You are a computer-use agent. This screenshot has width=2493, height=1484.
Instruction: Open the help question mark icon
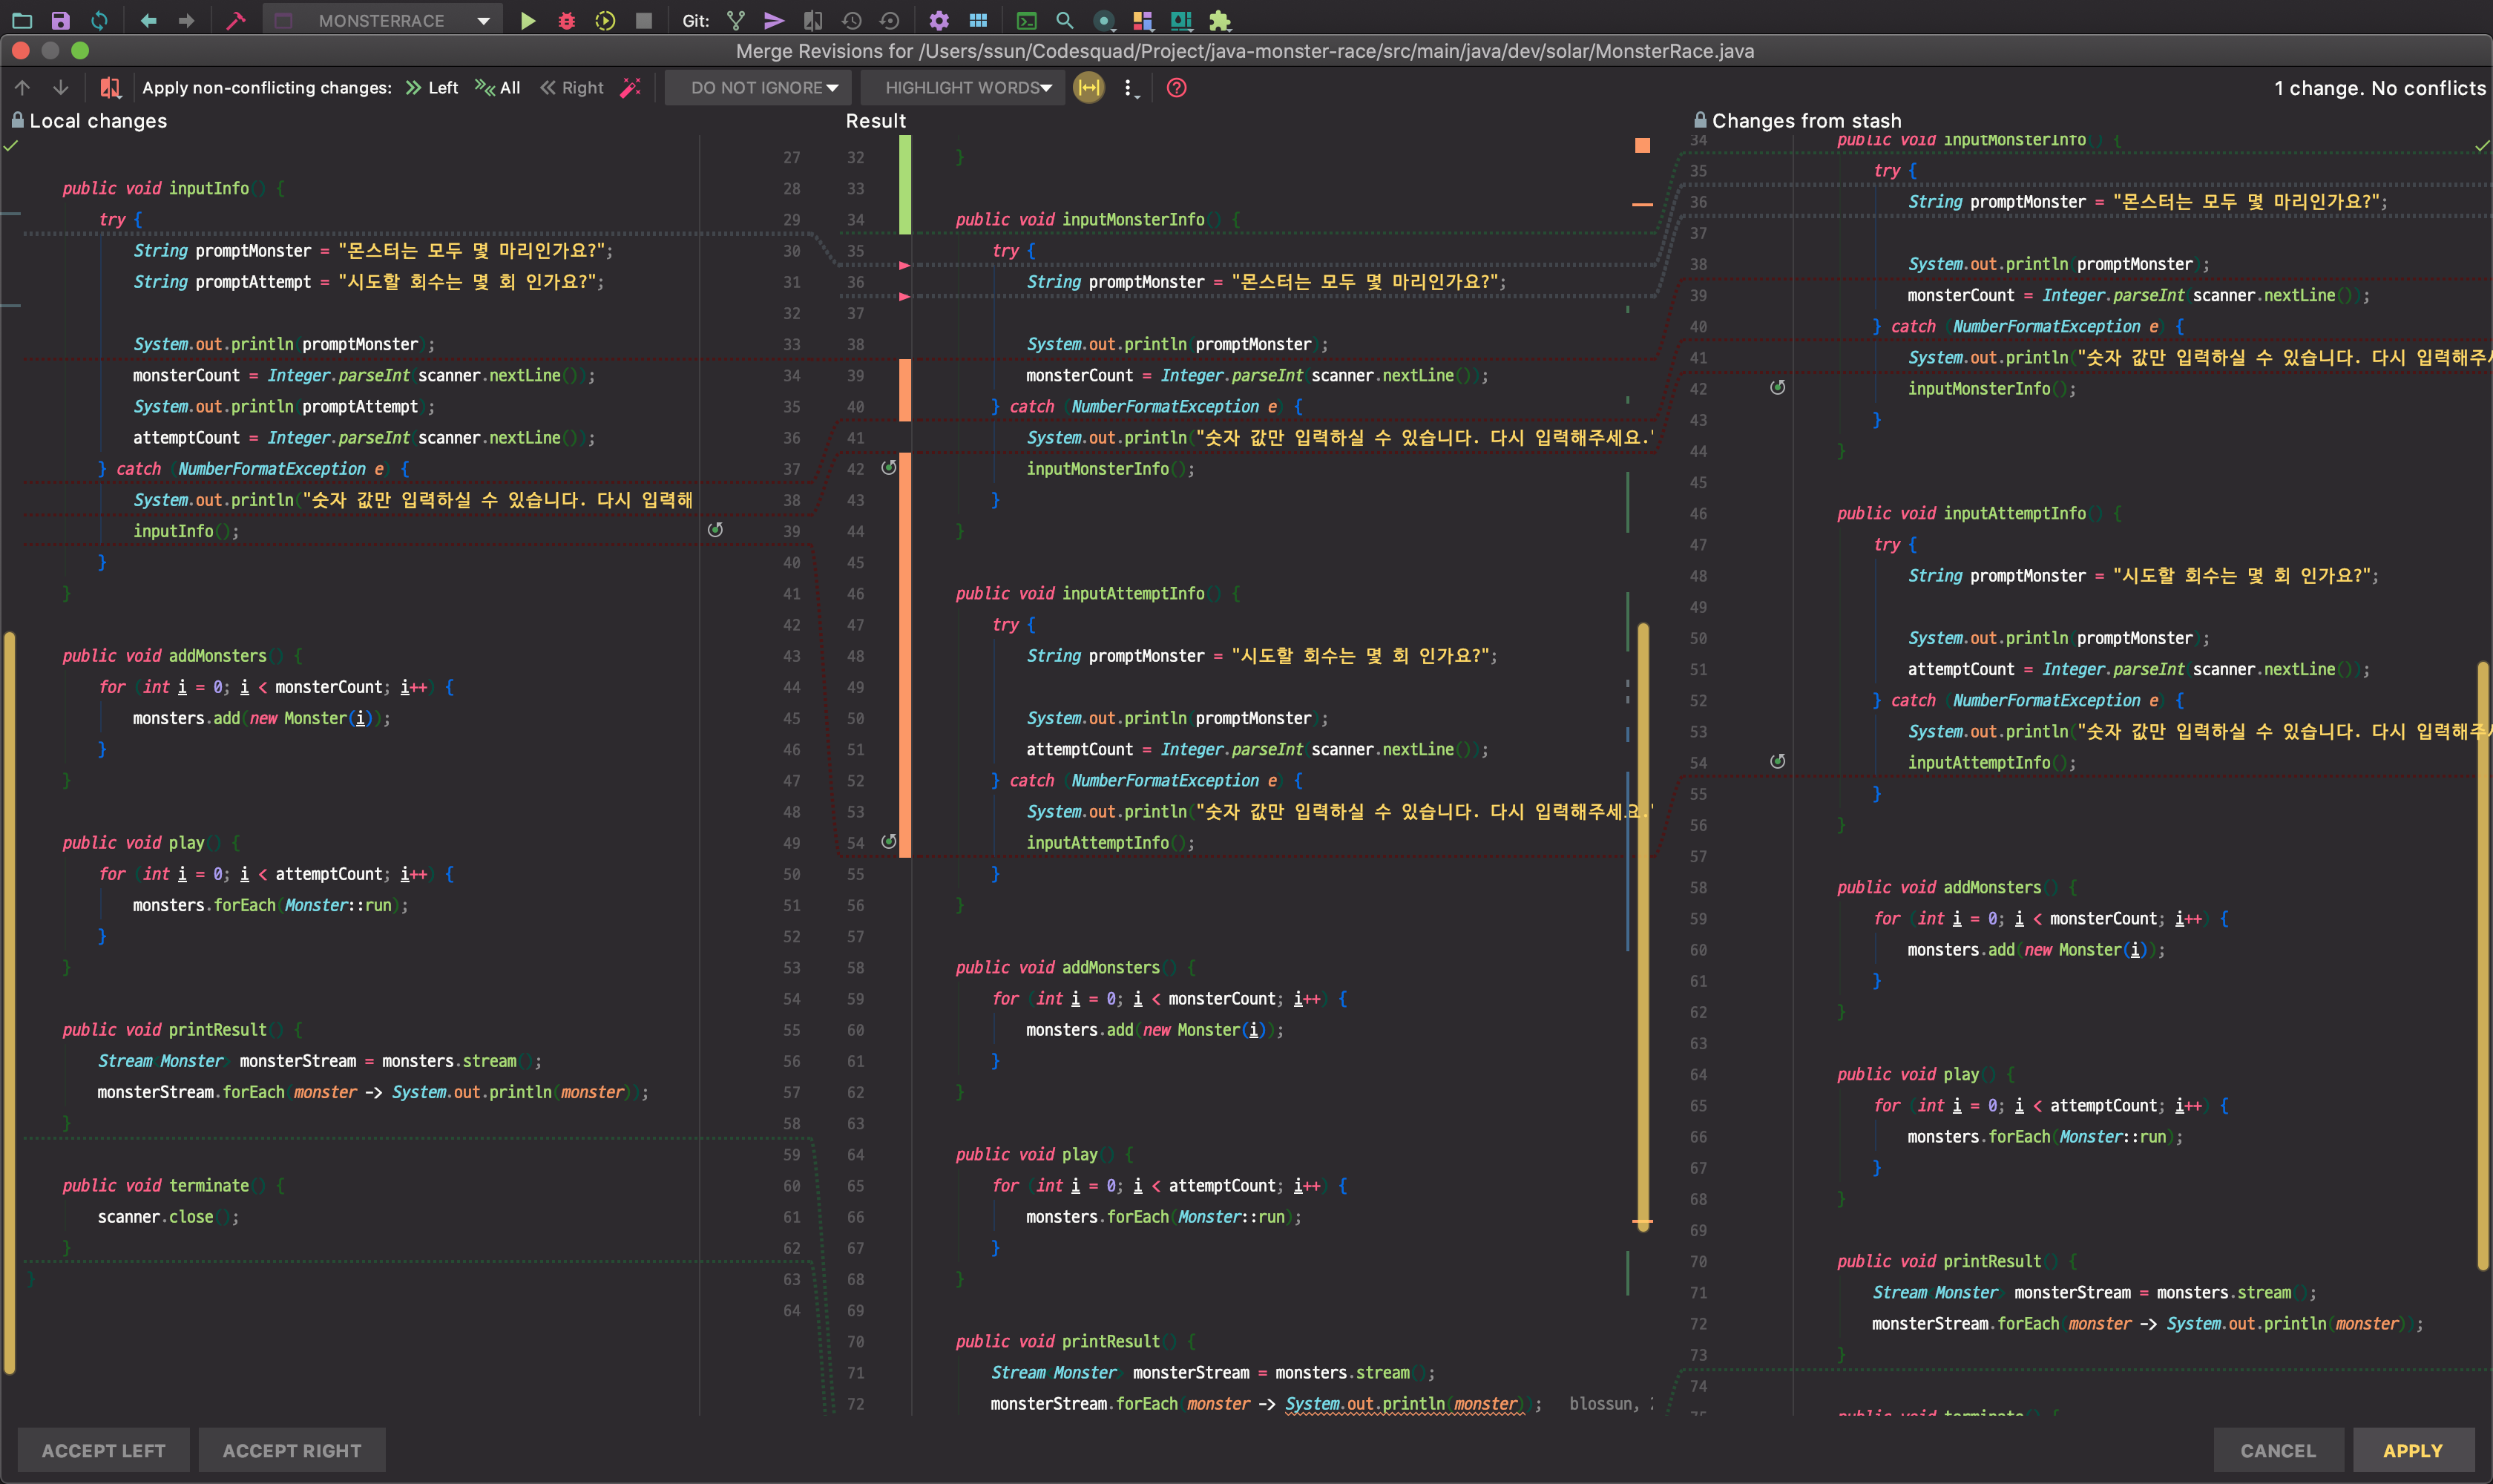pyautogui.click(x=1177, y=88)
